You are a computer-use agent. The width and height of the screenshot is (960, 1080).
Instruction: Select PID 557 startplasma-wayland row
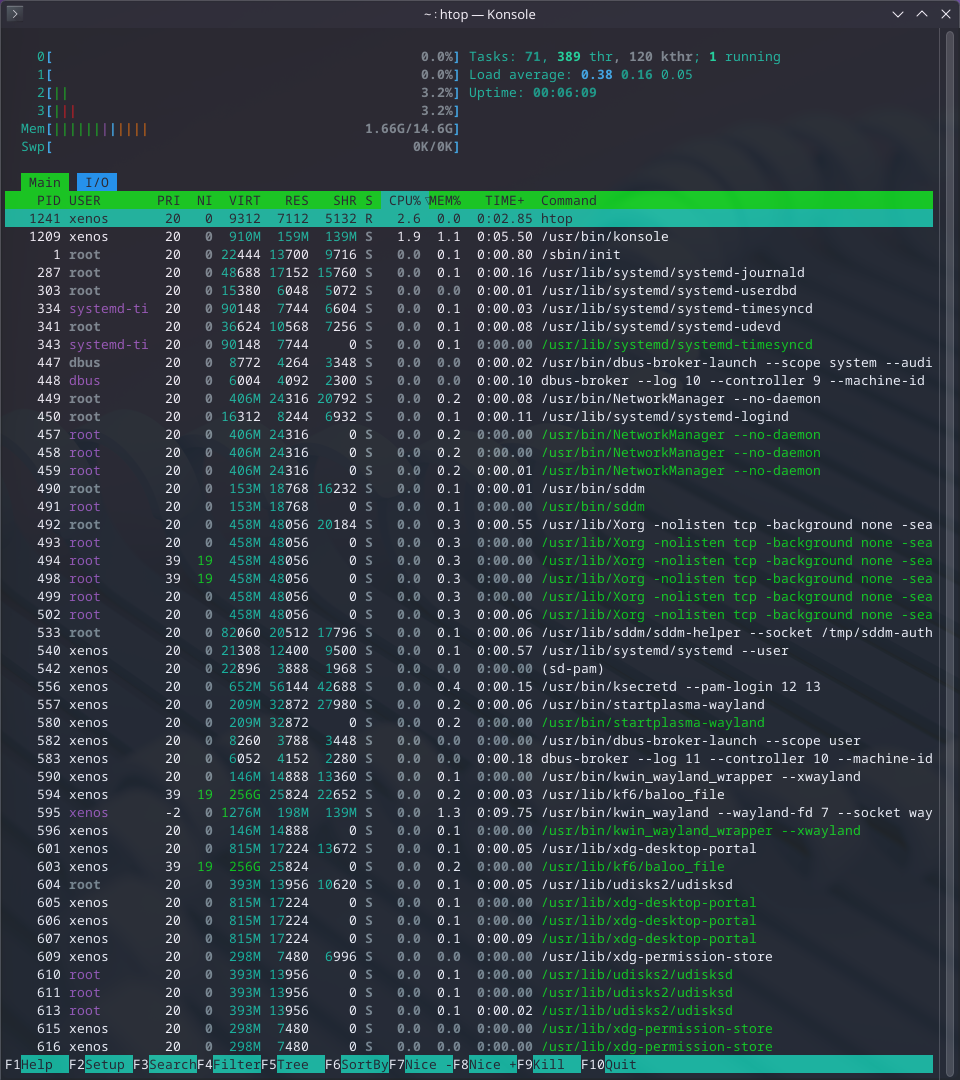[x=469, y=705]
